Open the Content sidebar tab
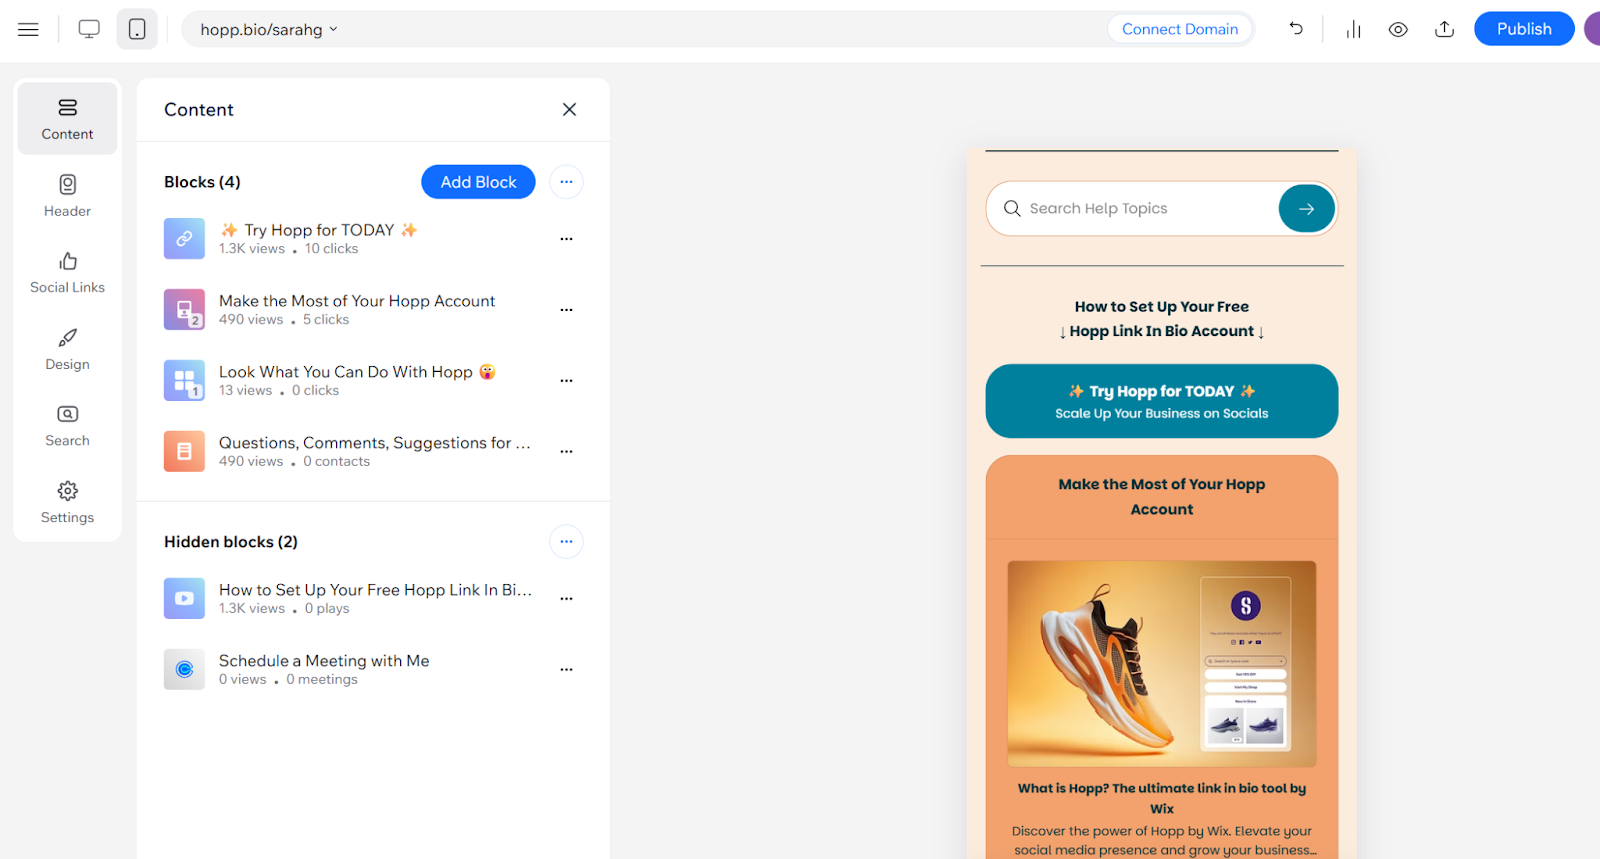1600x859 pixels. (67, 119)
